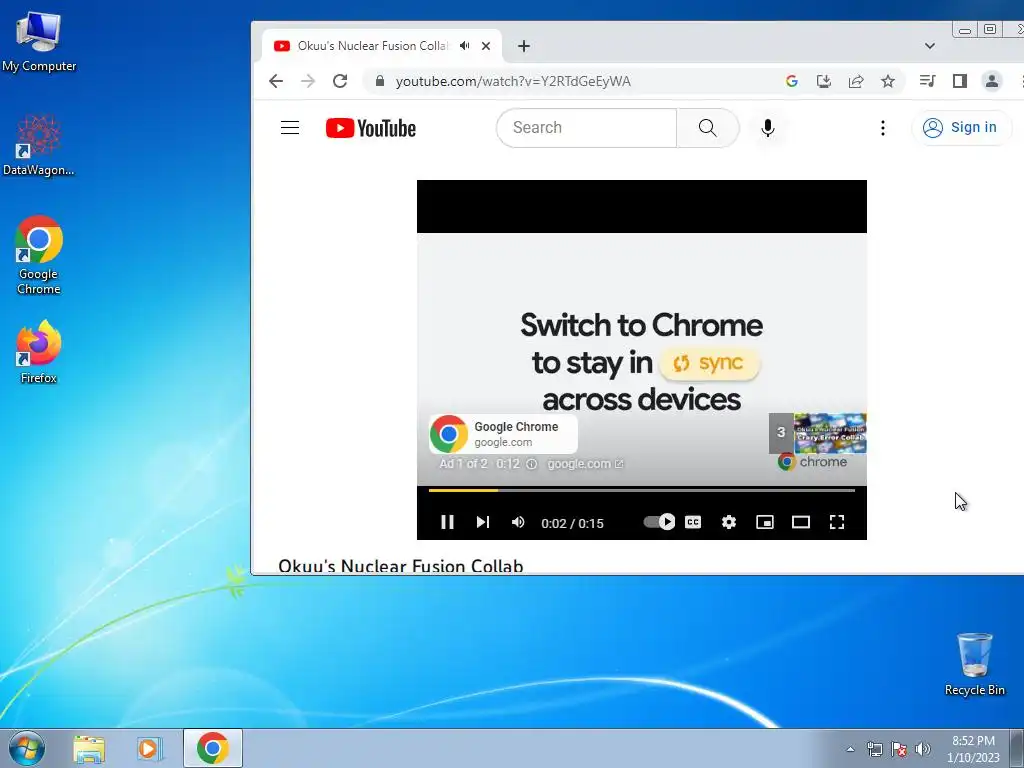This screenshot has width=1024, height=768.
Task: Enable miniplayer mode
Action: click(765, 522)
